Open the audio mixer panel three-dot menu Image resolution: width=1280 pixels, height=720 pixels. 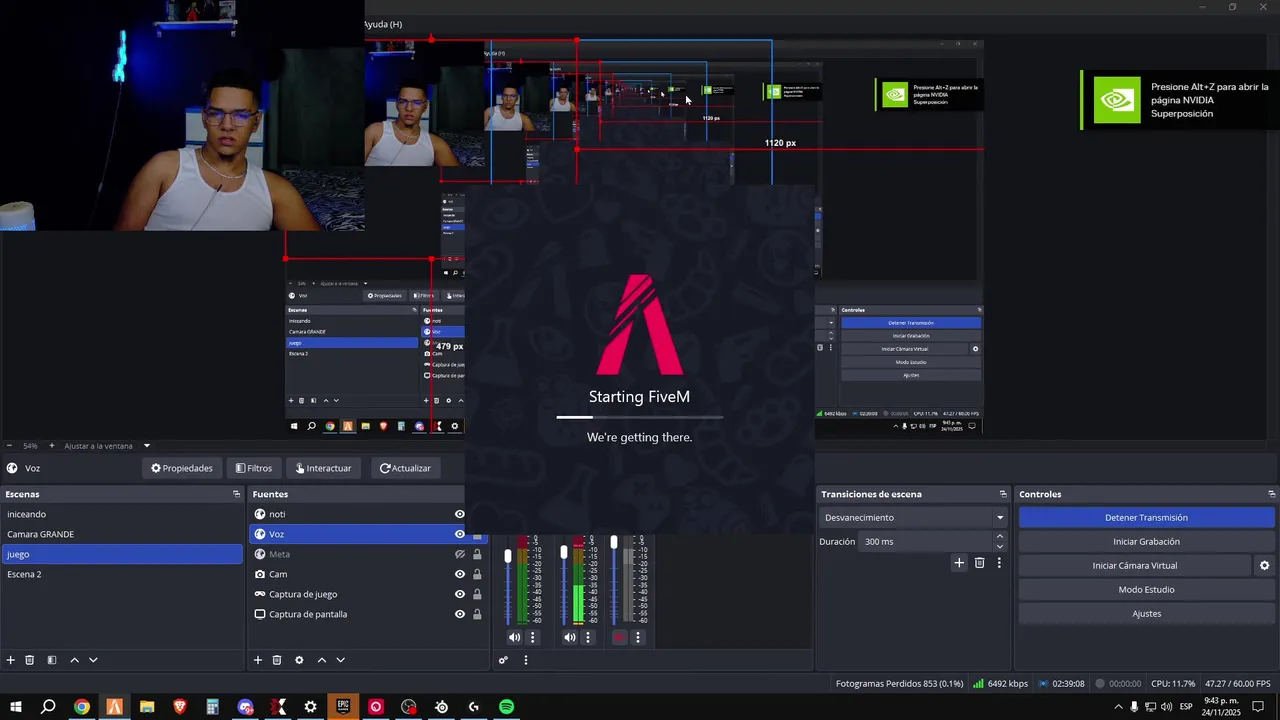[x=525, y=660]
